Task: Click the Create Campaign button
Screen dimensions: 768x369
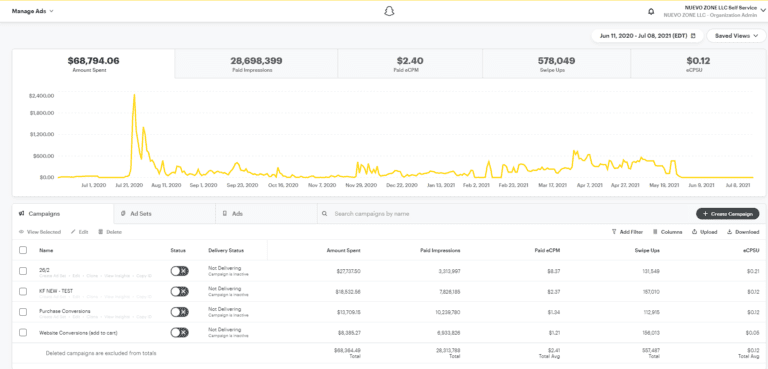Action: pyautogui.click(x=727, y=214)
